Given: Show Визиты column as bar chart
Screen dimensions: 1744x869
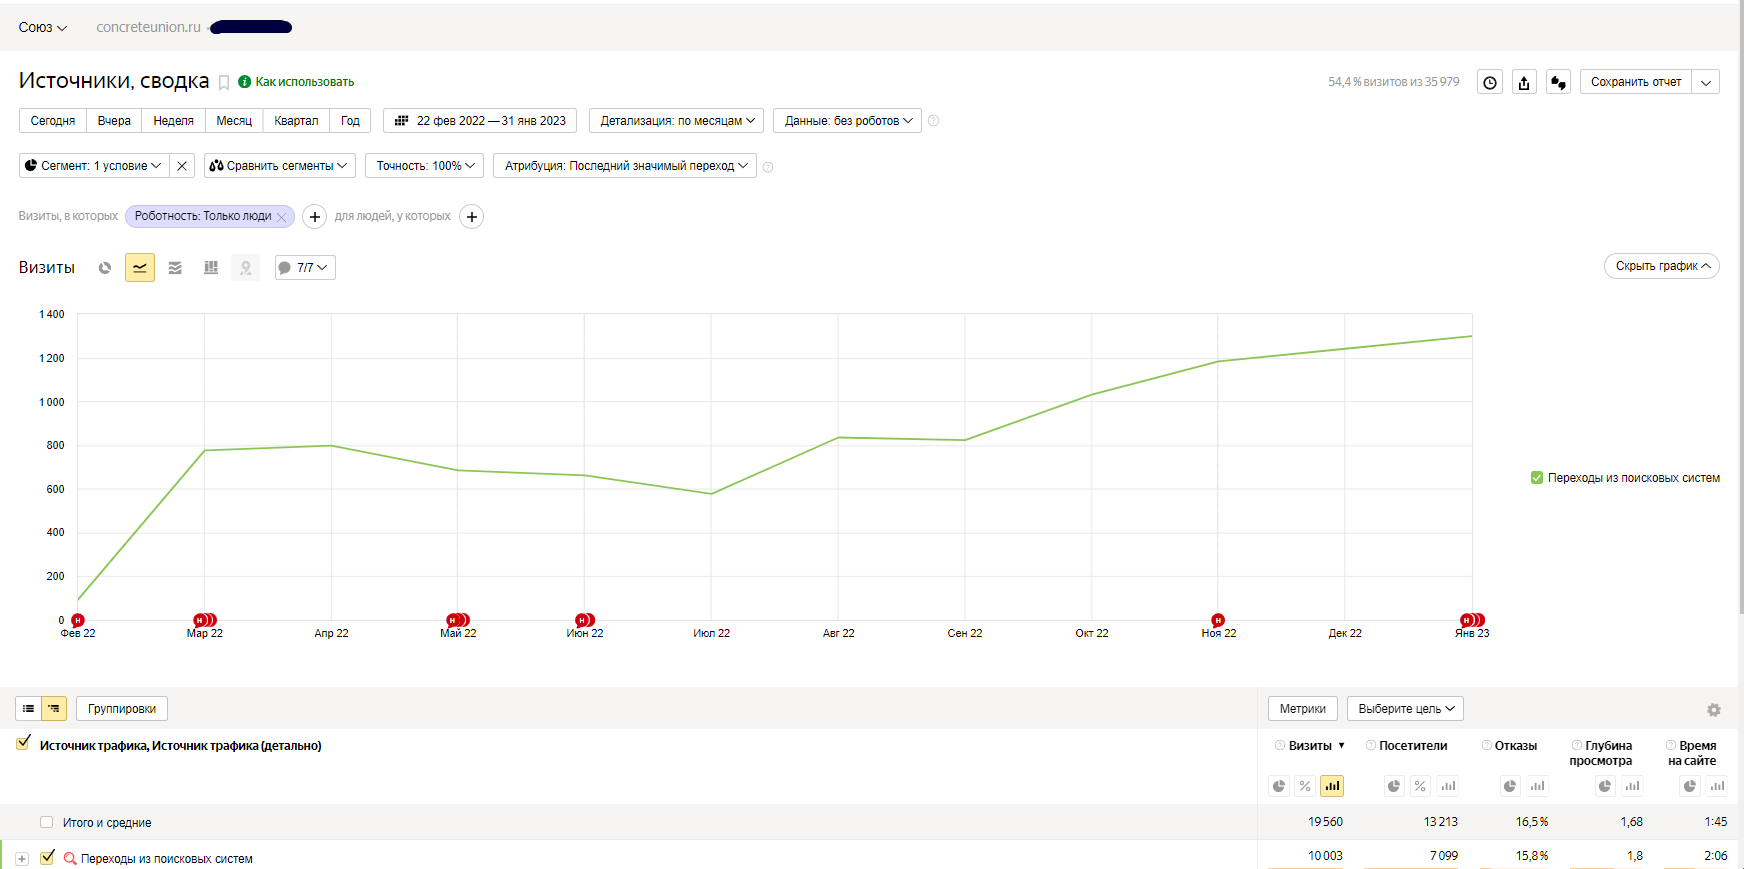Looking at the screenshot, I should point(1332,786).
